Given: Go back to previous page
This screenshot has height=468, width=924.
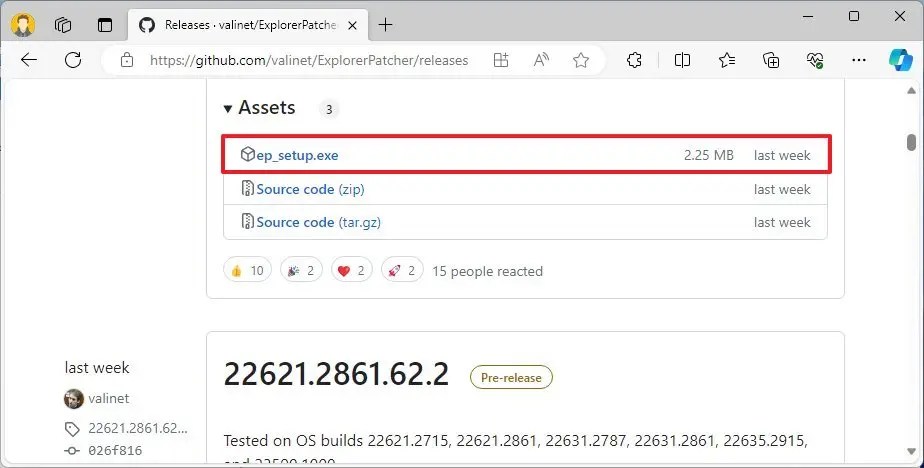Looking at the screenshot, I should [28, 60].
